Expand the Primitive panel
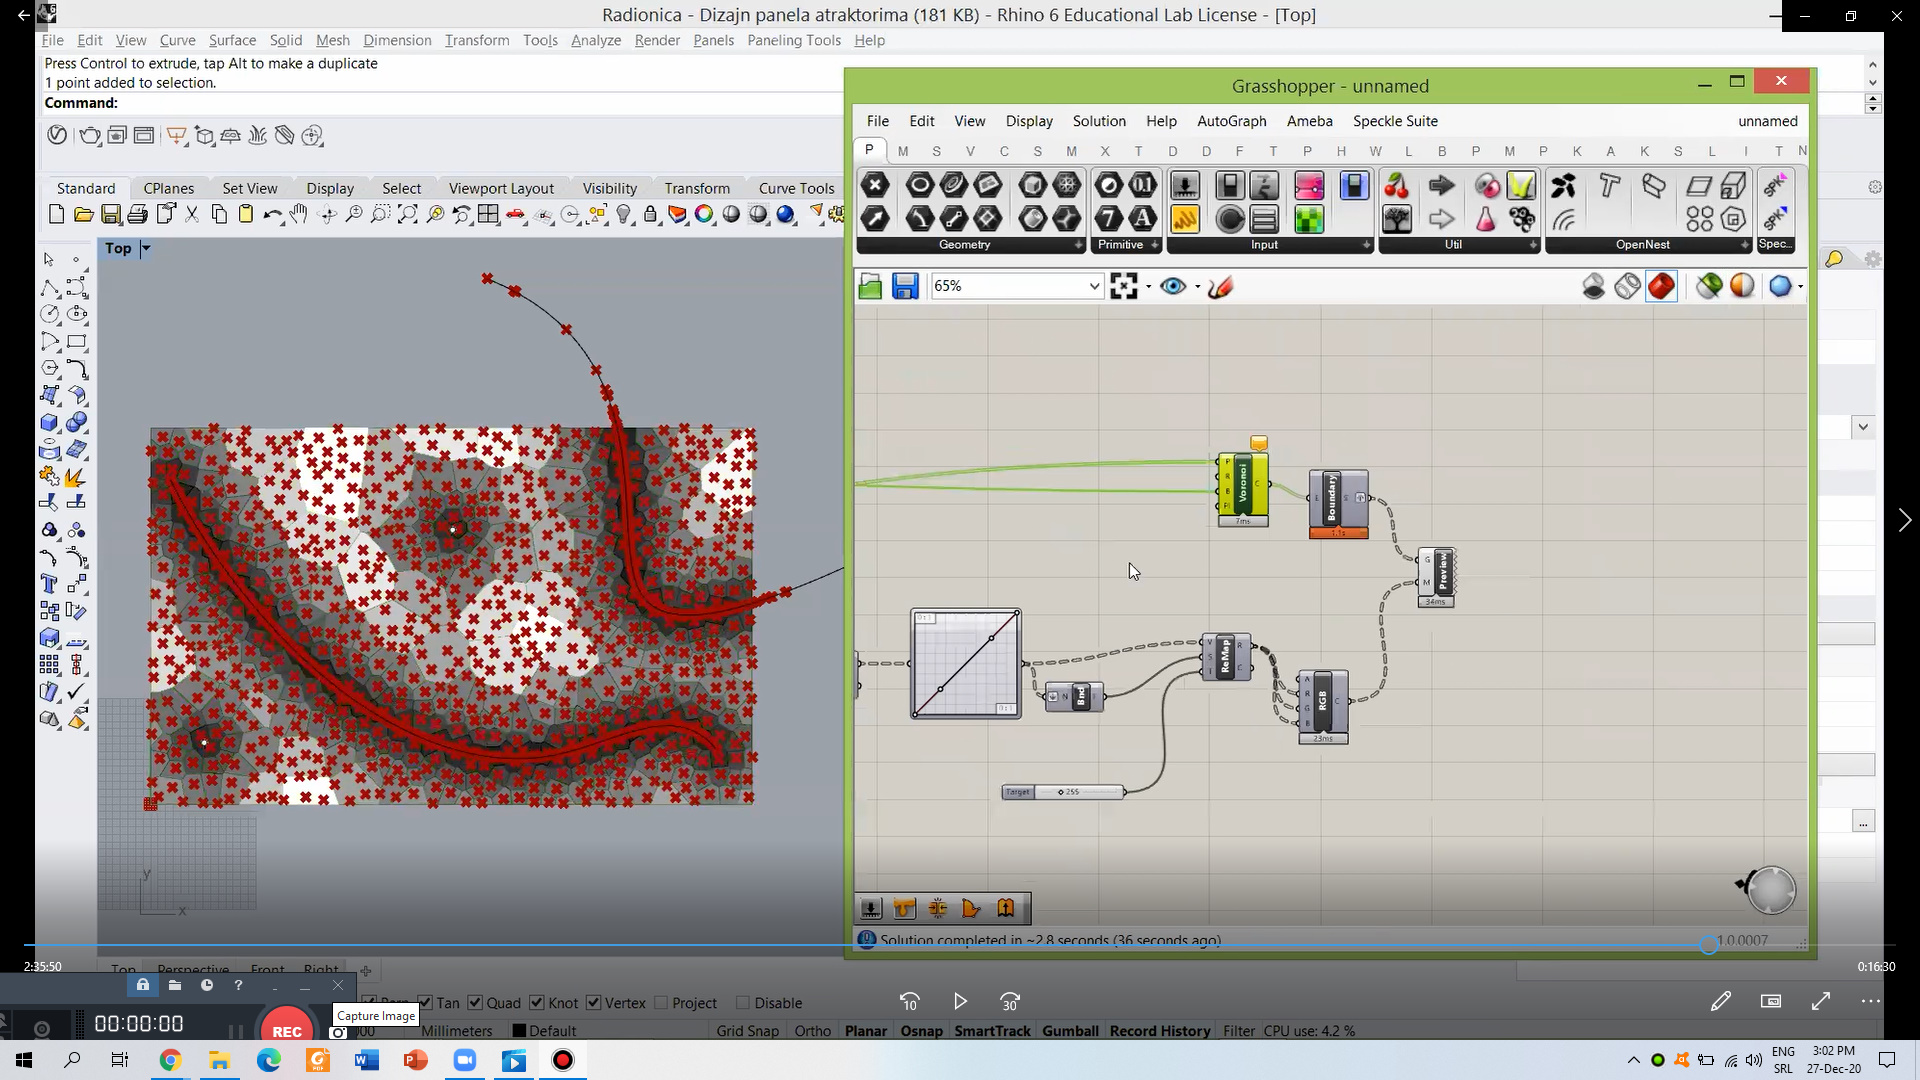This screenshot has width=1920, height=1080. pos(1154,245)
